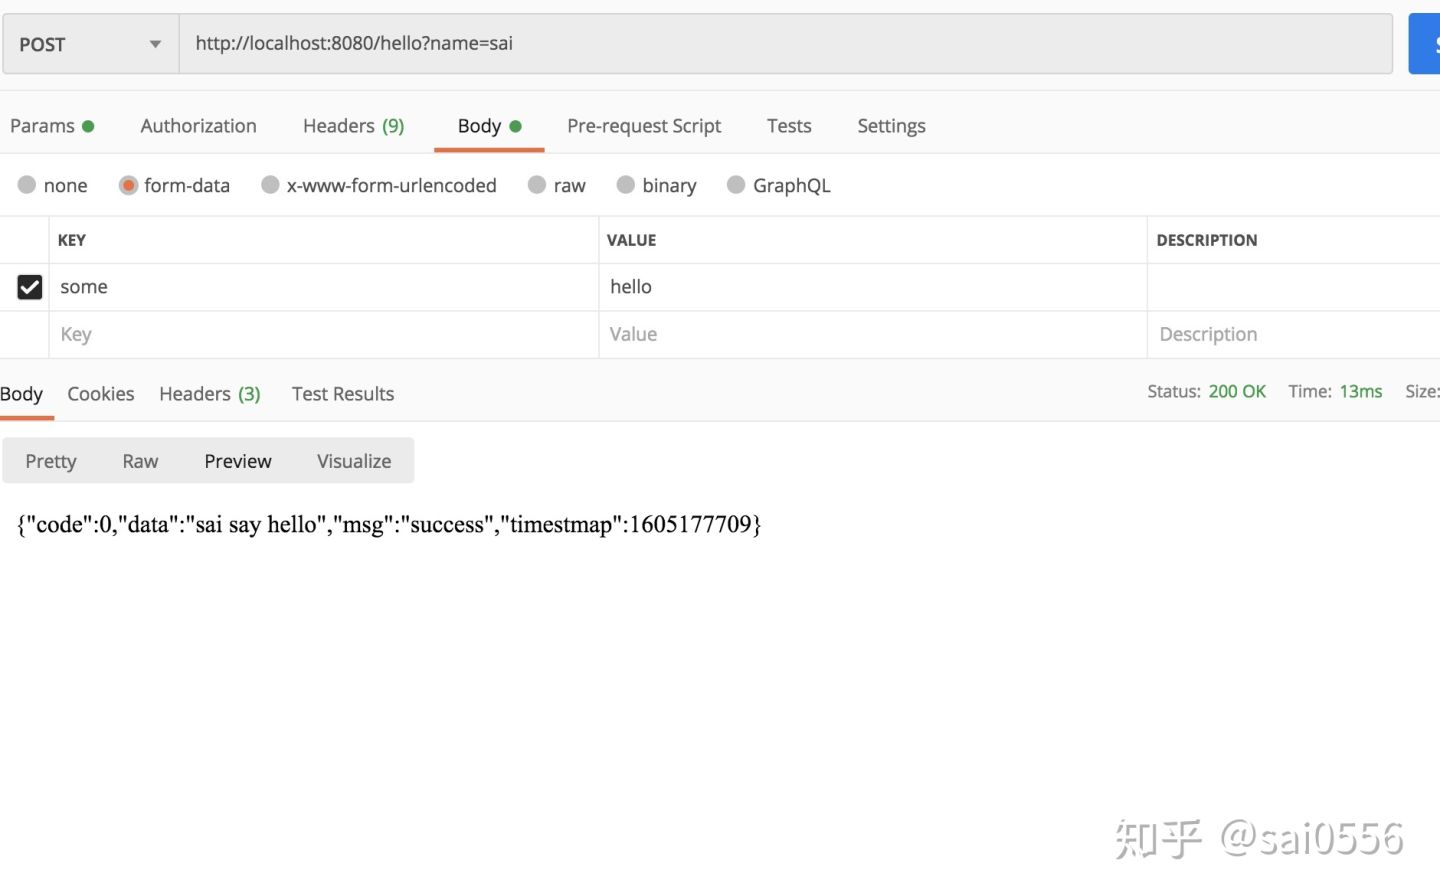Open the Authorization tab
Screen dimensions: 1440x896
coord(198,126)
